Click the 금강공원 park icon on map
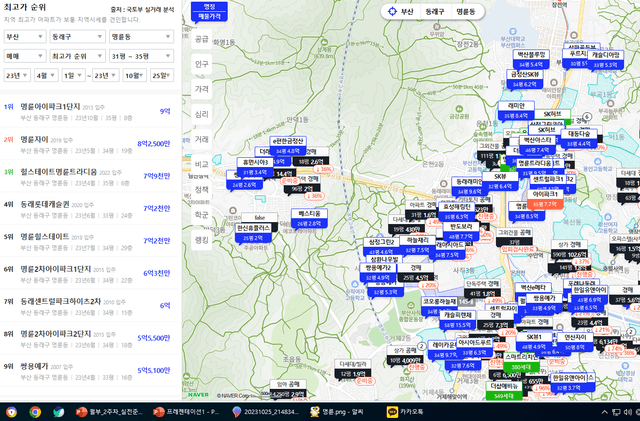The height and width of the screenshot is (421, 640). tap(459, 109)
